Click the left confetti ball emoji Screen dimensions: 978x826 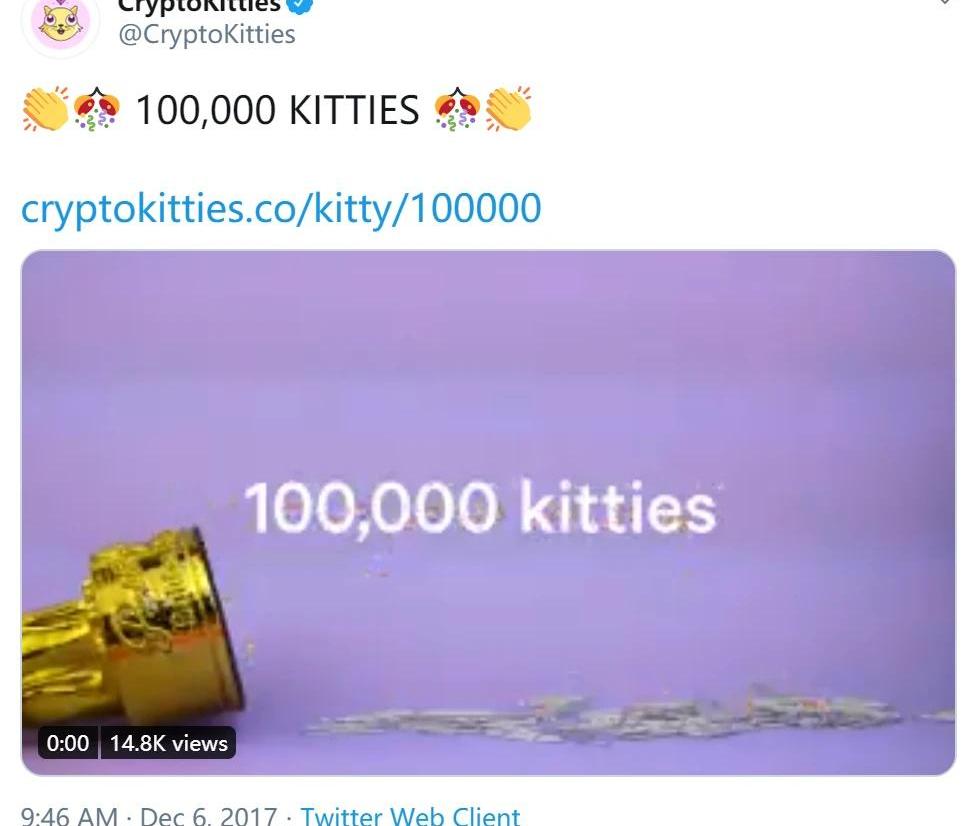coord(97,109)
